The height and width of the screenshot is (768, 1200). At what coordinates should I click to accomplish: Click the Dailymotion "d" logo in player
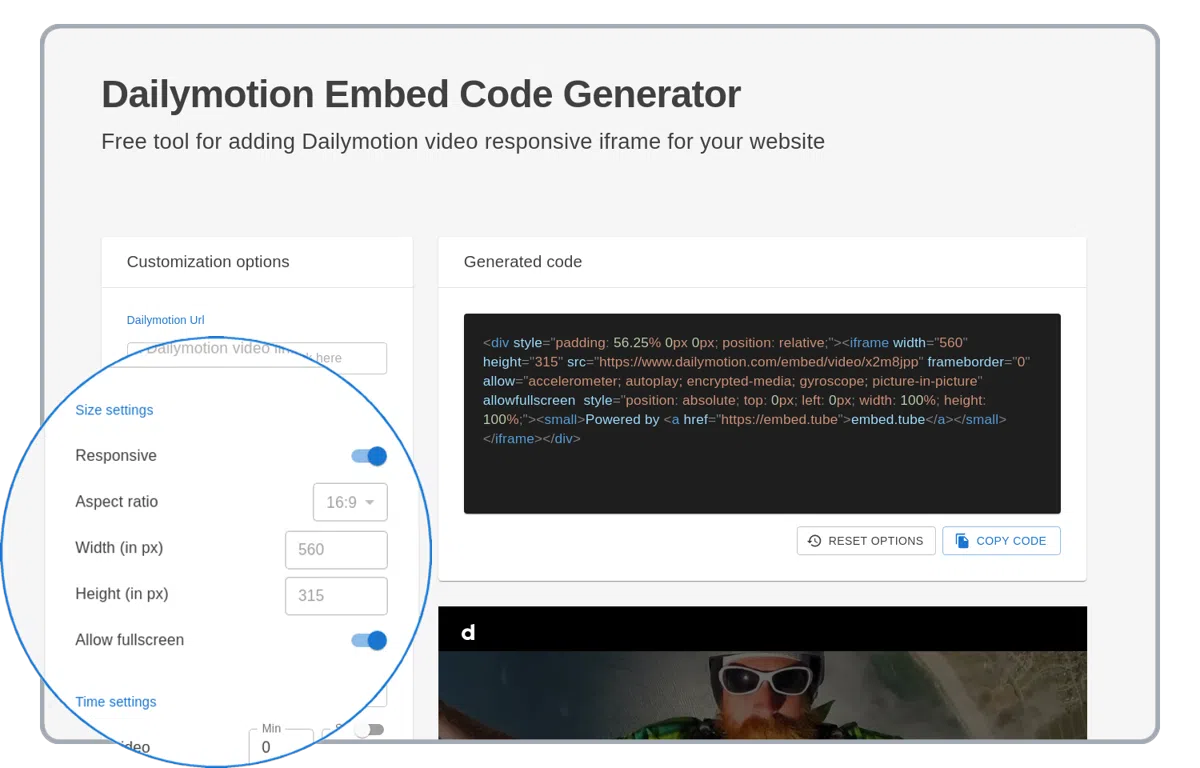coord(468,632)
